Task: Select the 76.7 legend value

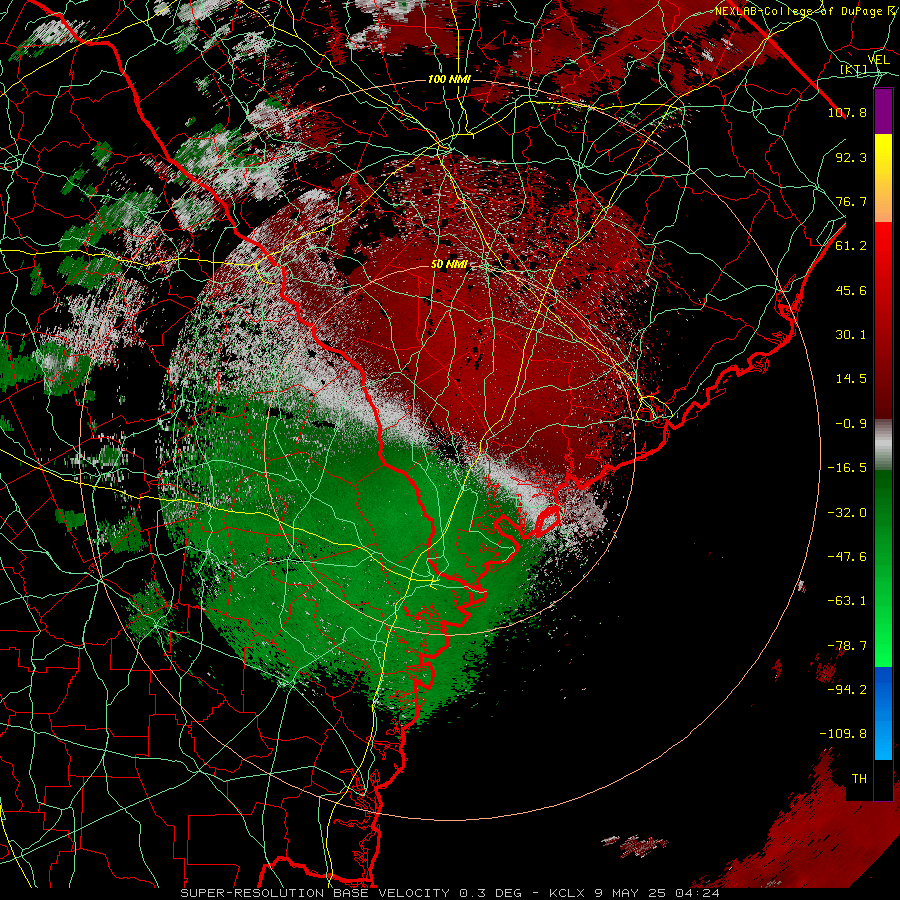Action: coord(851,201)
